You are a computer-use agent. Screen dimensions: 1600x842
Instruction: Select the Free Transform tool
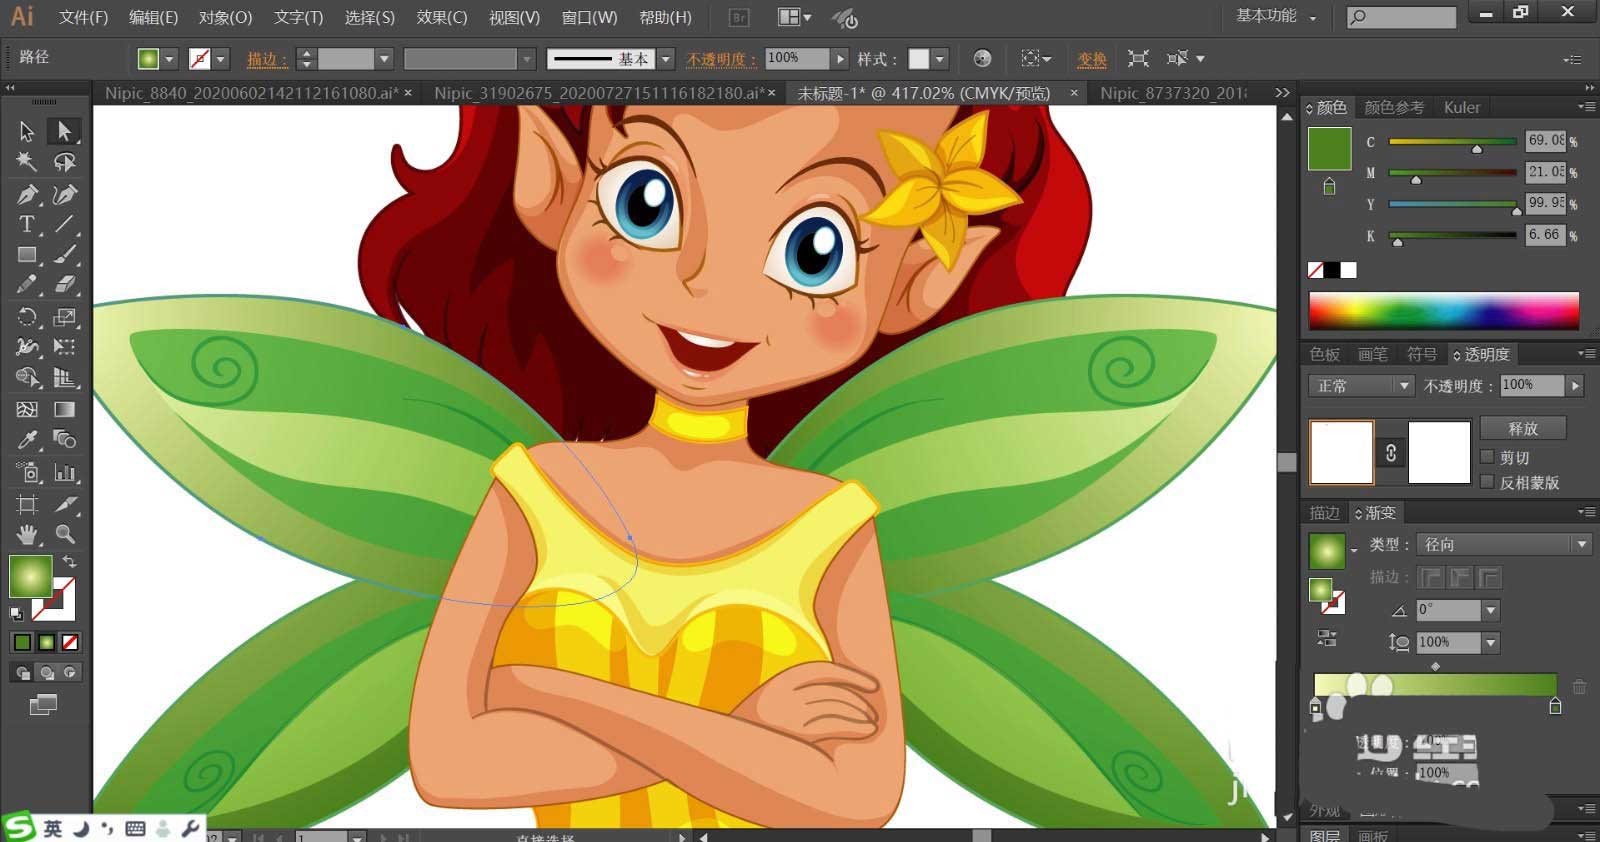pyautogui.click(x=64, y=347)
